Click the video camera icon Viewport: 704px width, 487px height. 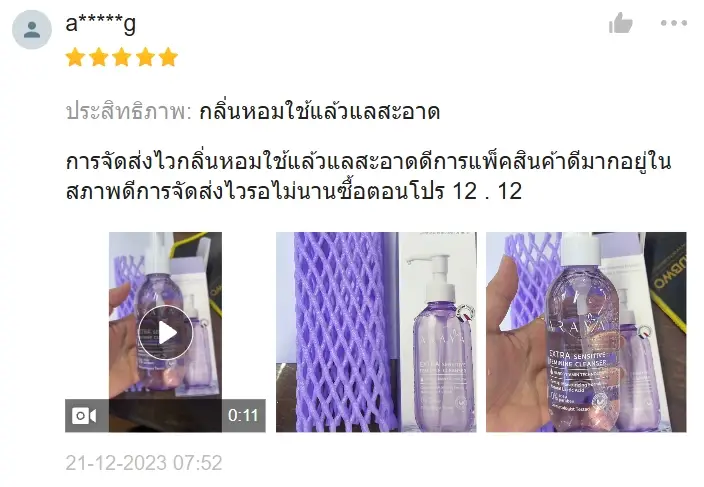(x=84, y=416)
